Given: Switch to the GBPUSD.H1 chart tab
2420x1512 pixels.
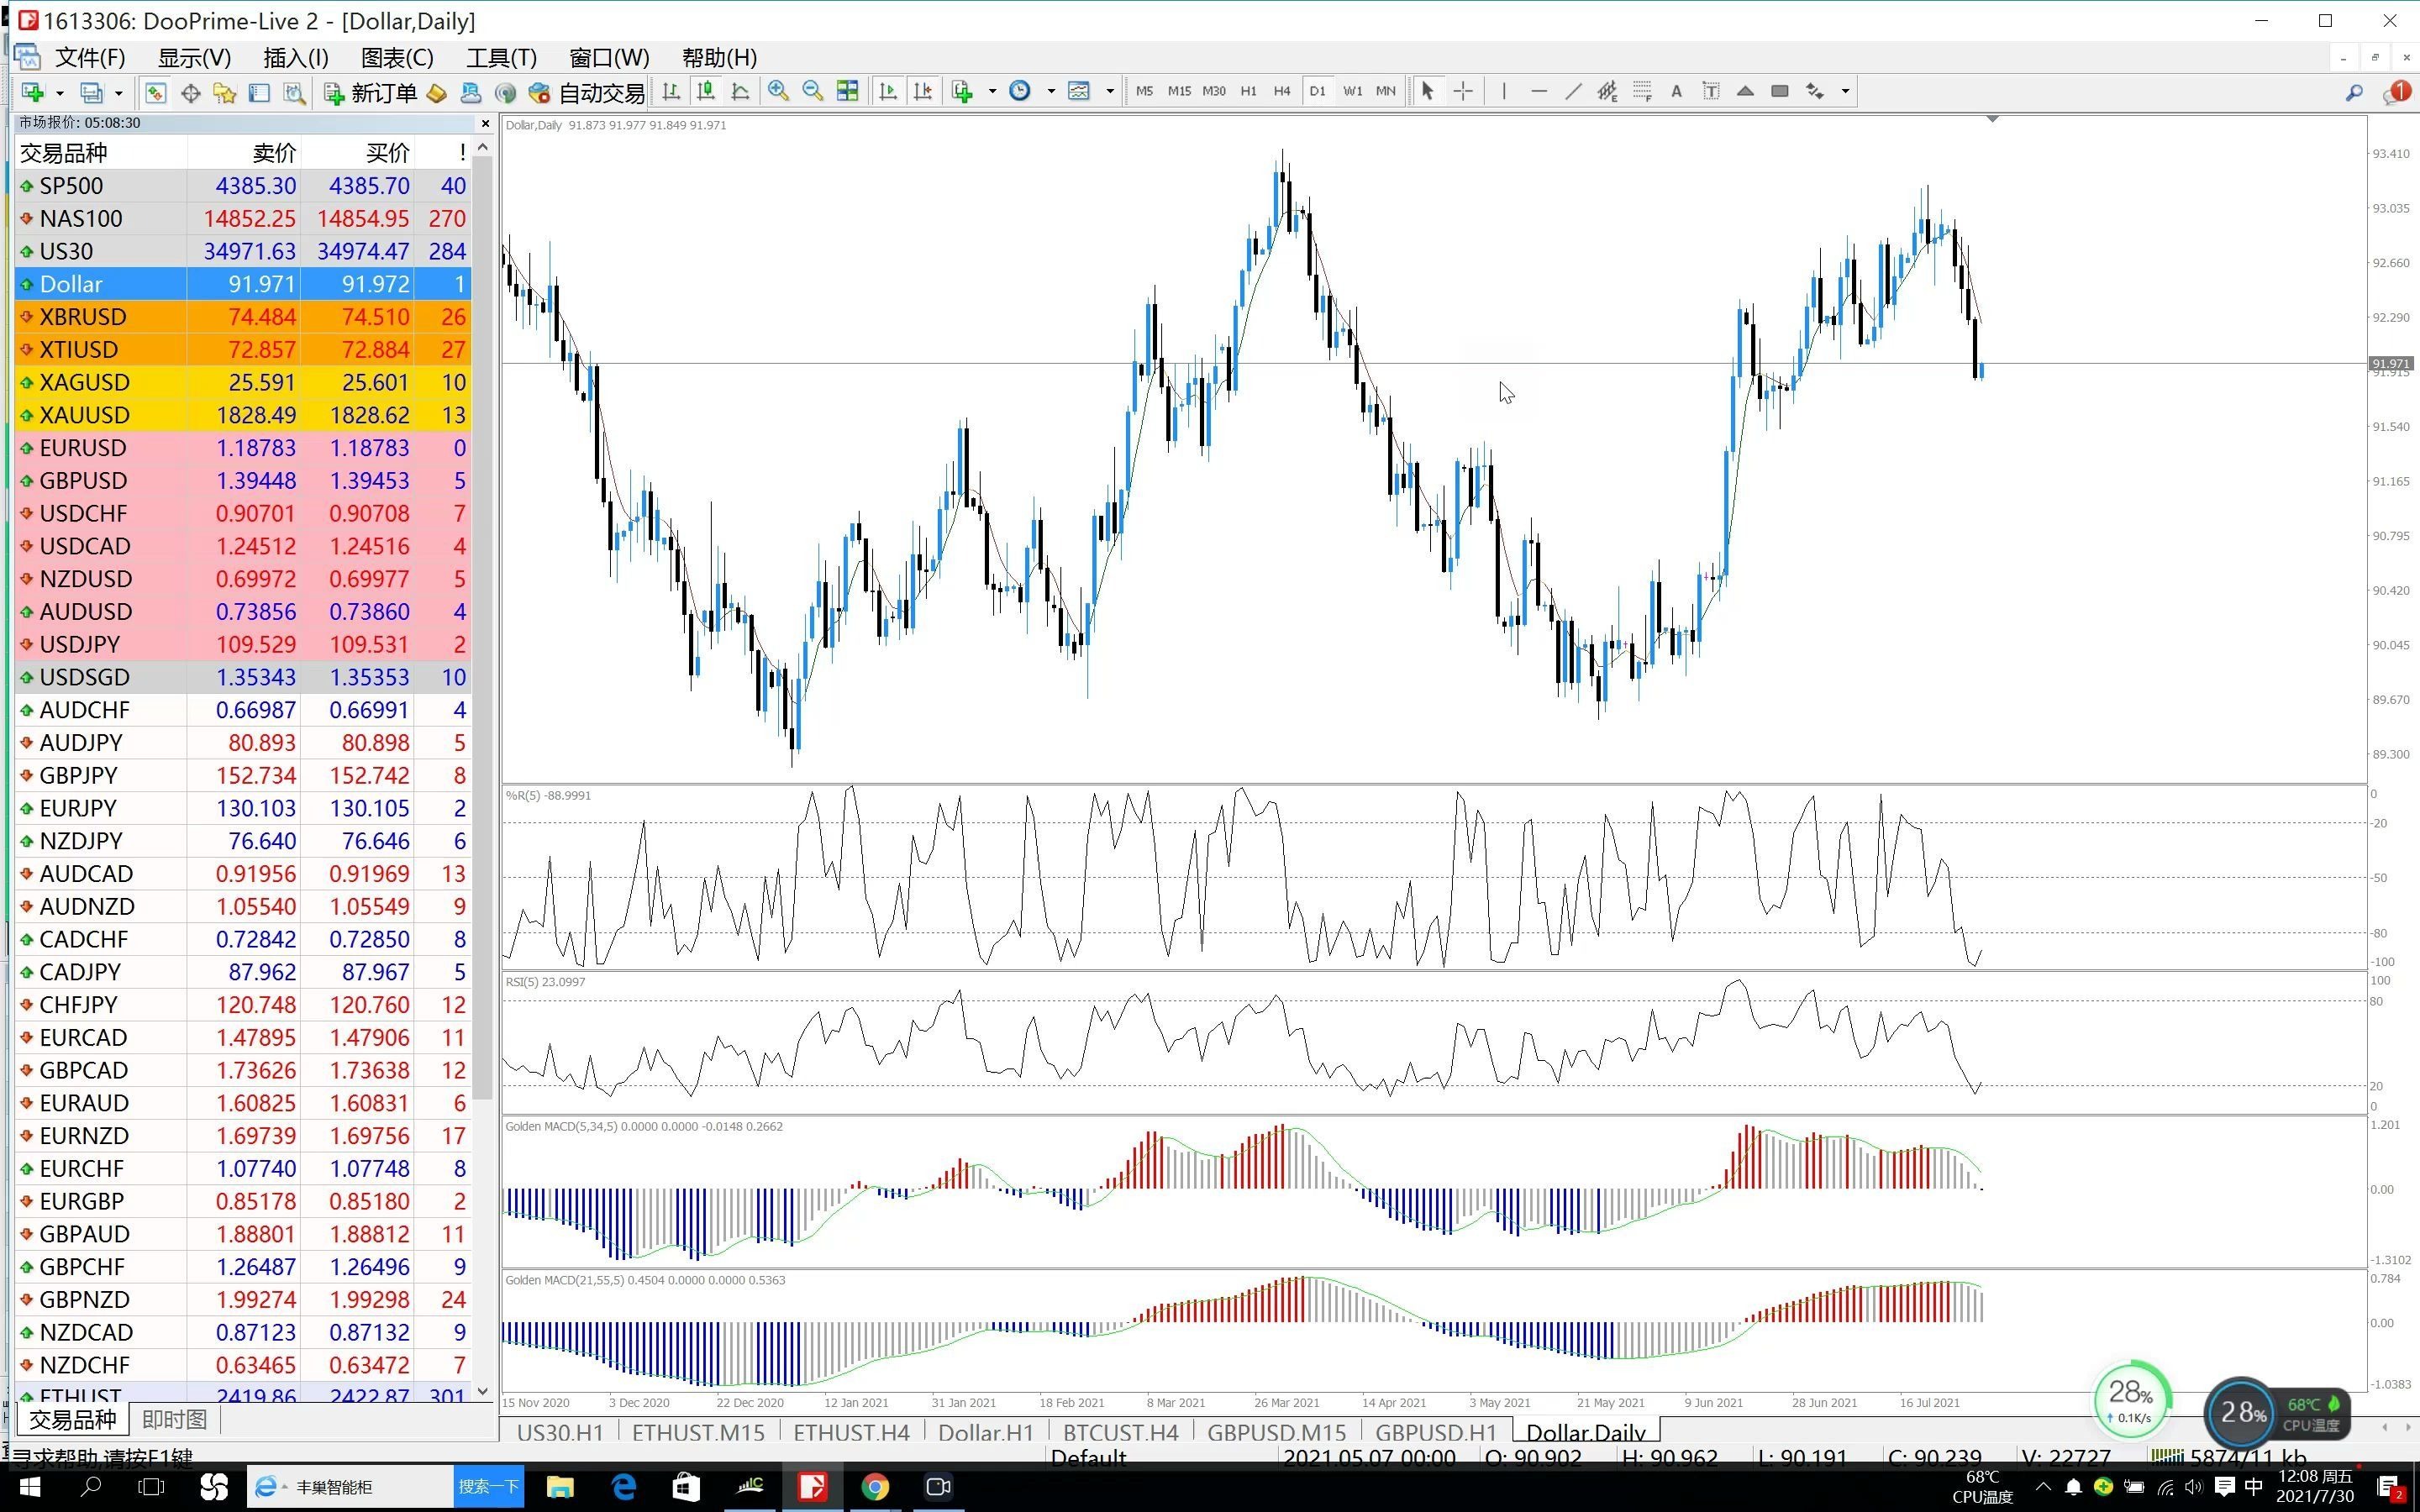Looking at the screenshot, I should coord(1435,1432).
